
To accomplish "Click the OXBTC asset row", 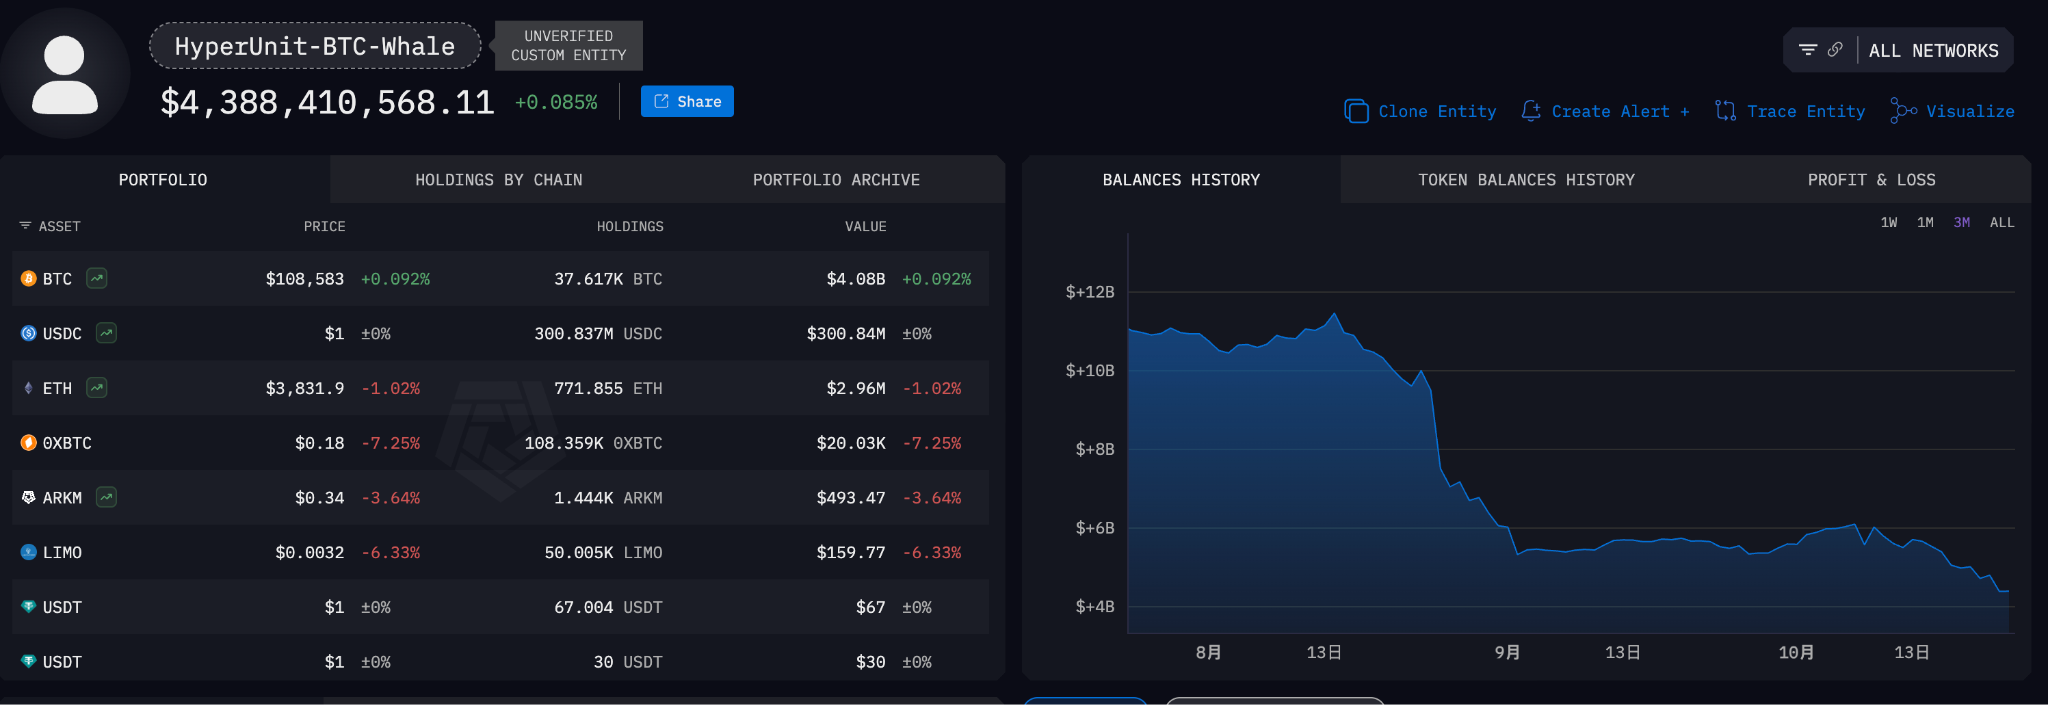I will pos(500,443).
